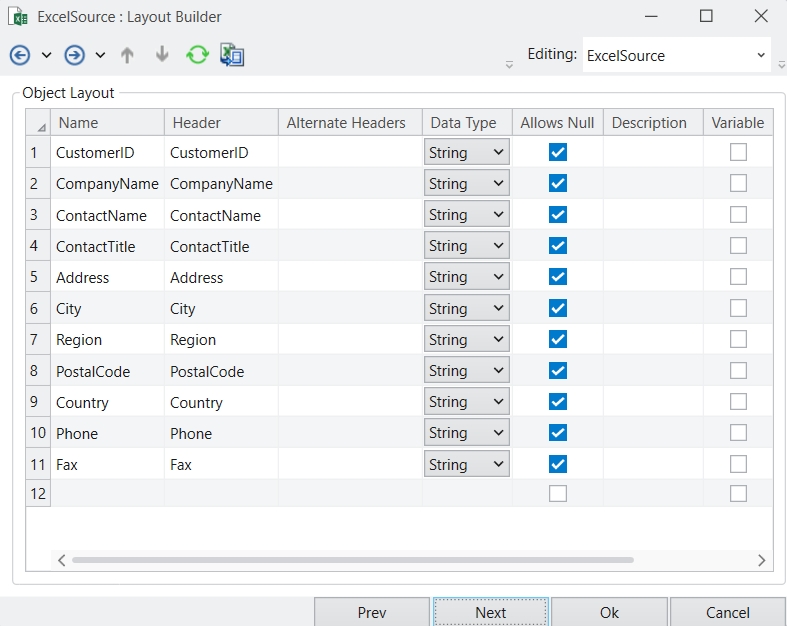Screen dimensions: 787x626
Task: Click the blue forward navigation arrow
Action: coord(74,55)
